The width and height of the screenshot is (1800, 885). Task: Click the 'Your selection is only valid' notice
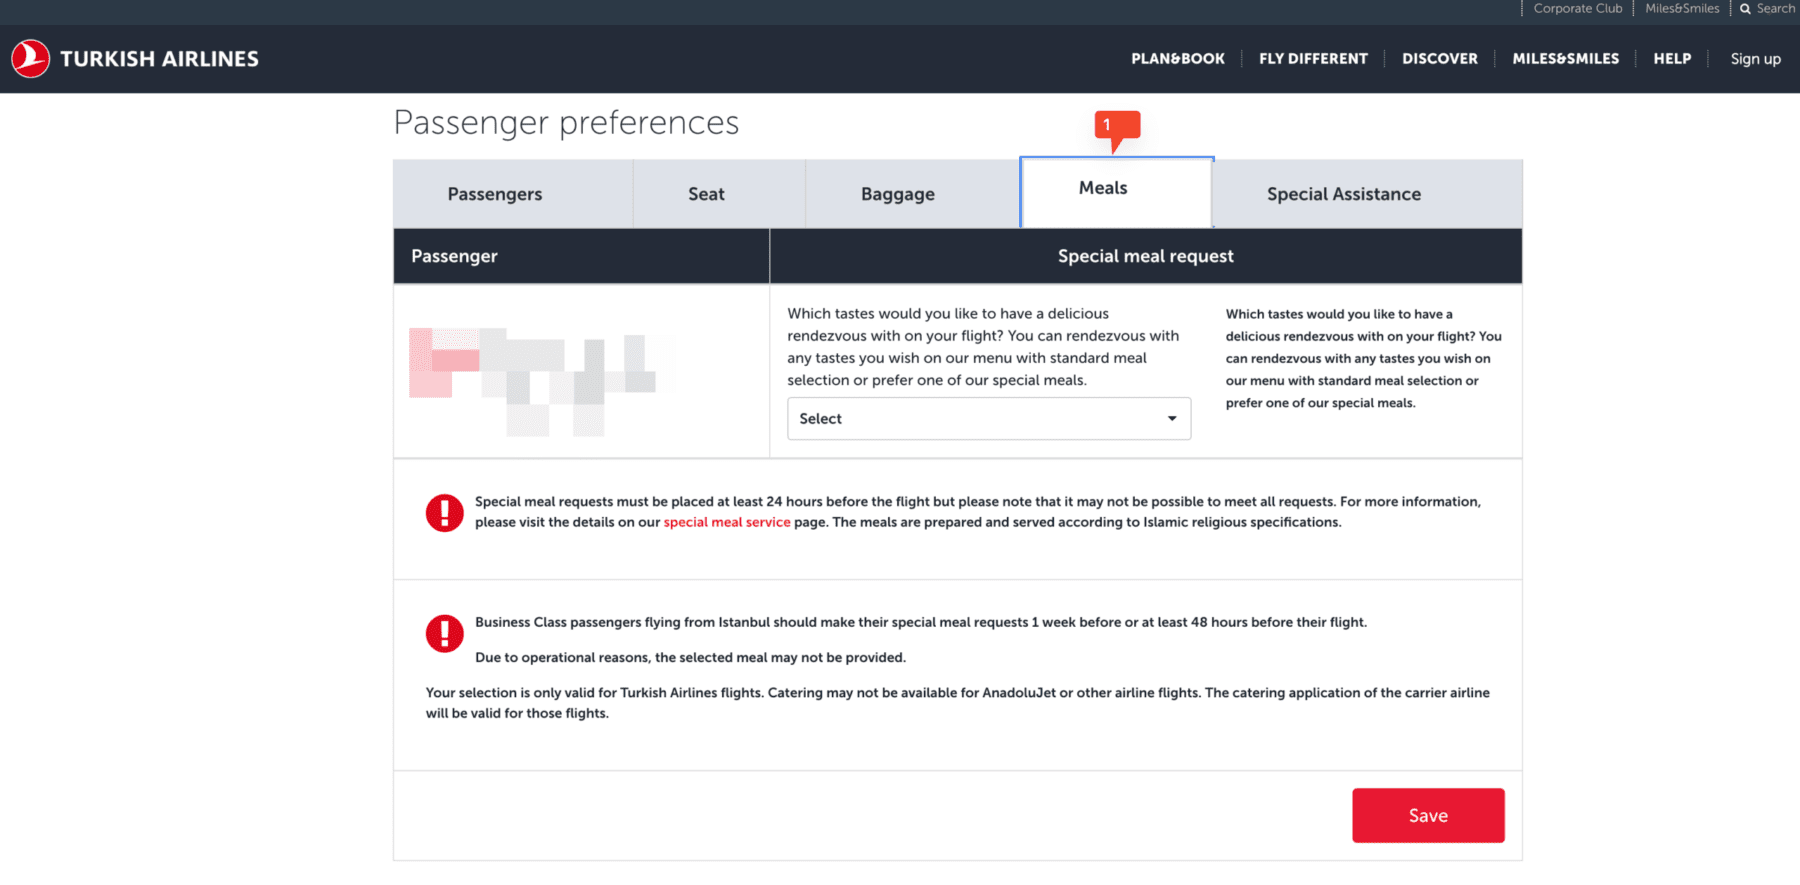click(x=958, y=703)
